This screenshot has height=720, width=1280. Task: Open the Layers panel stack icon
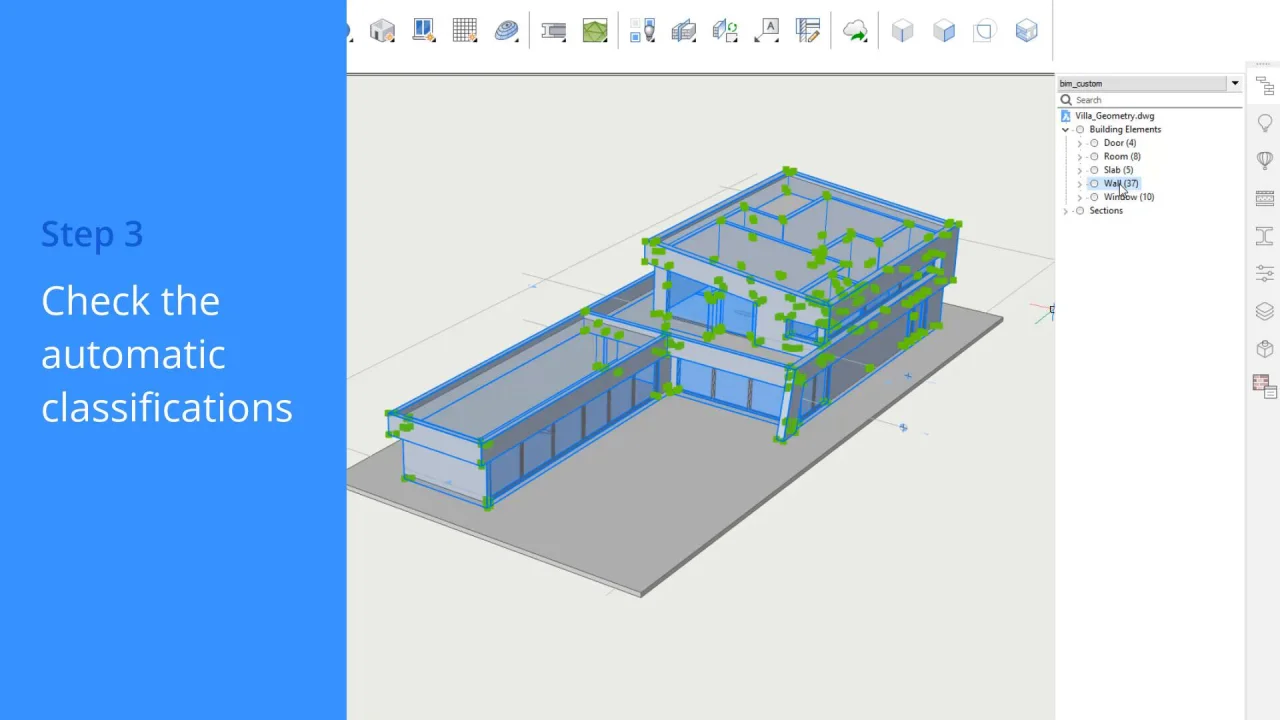1265,311
